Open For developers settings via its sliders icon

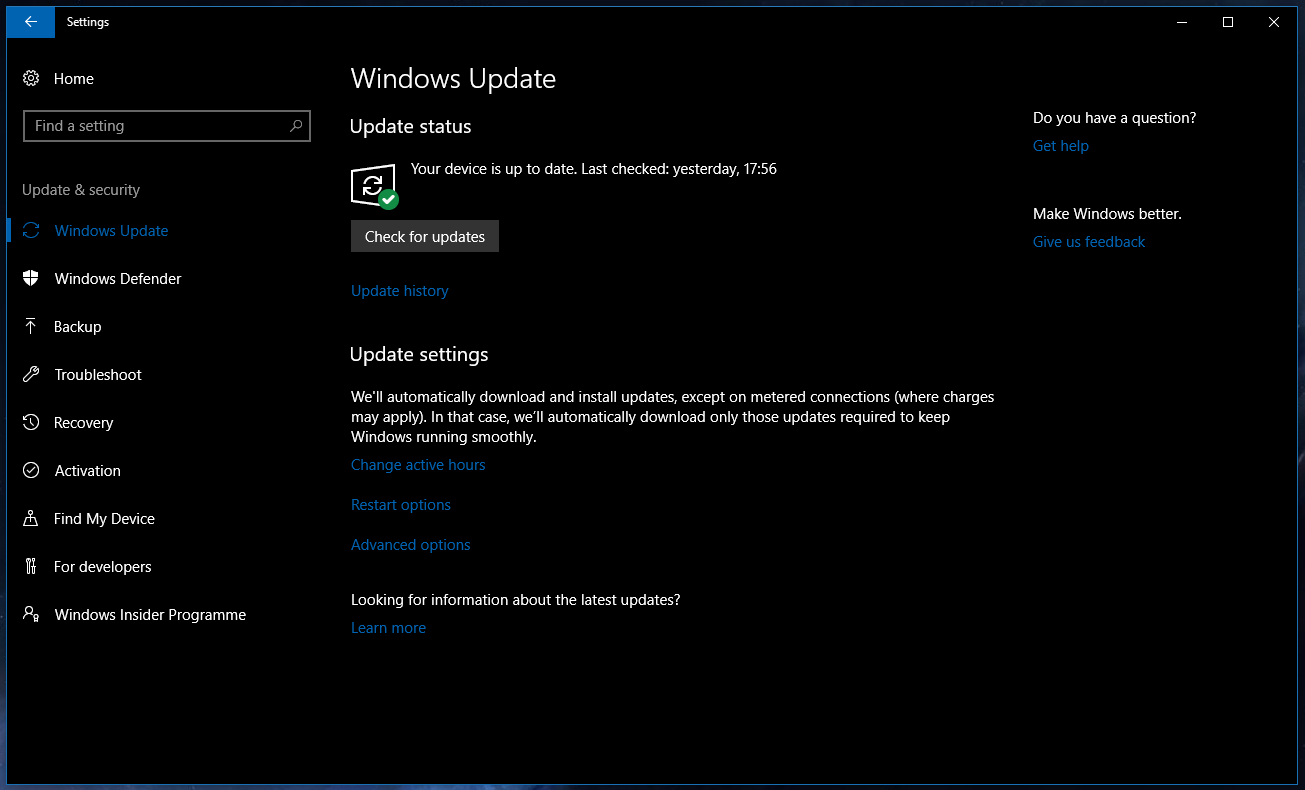[31, 566]
